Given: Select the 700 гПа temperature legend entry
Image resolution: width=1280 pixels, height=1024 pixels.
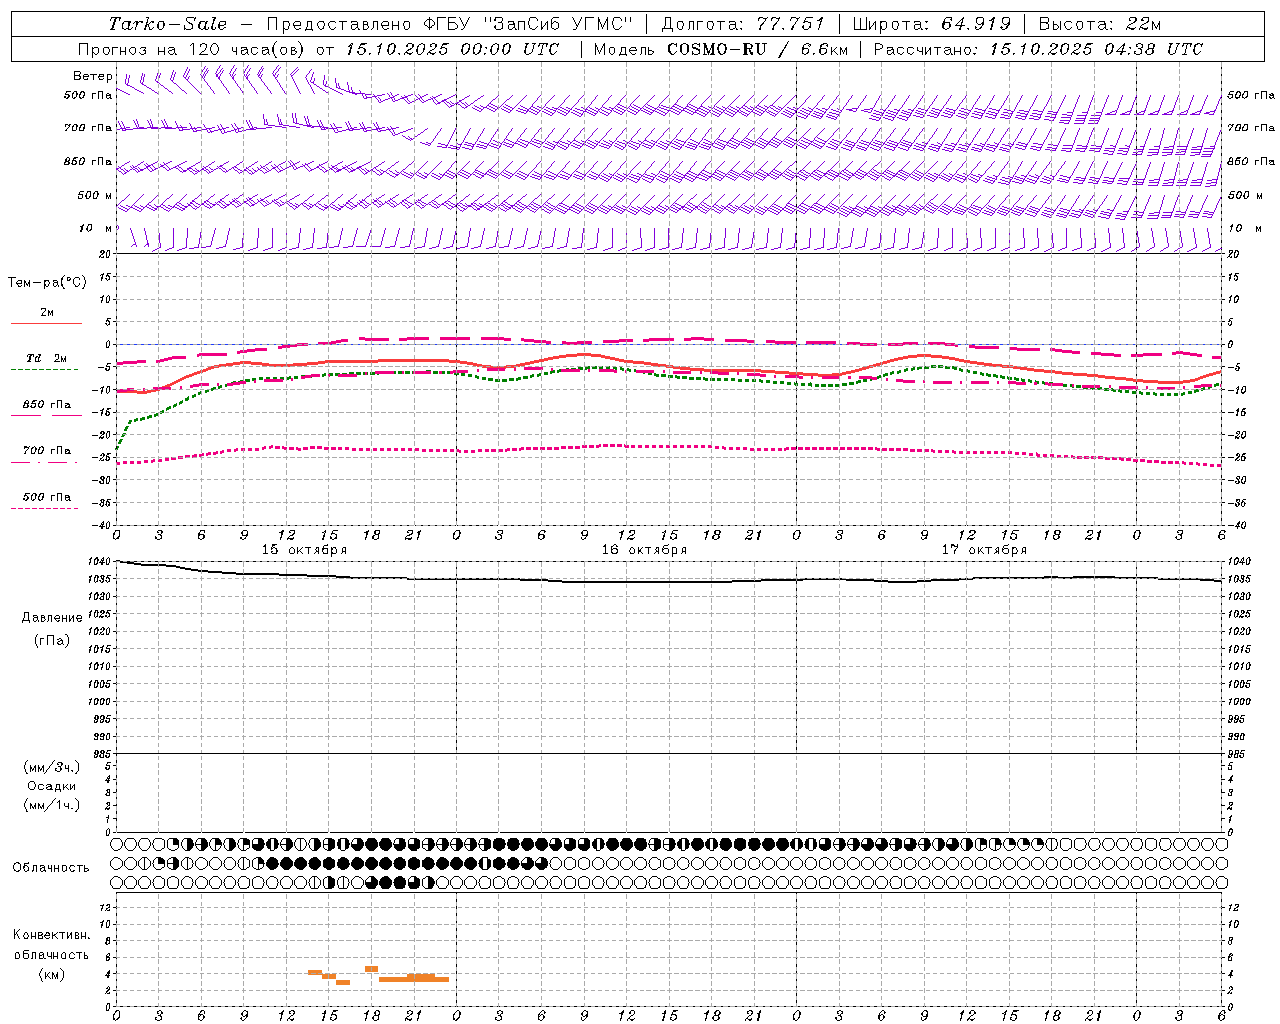Looking at the screenshot, I should point(47,450).
